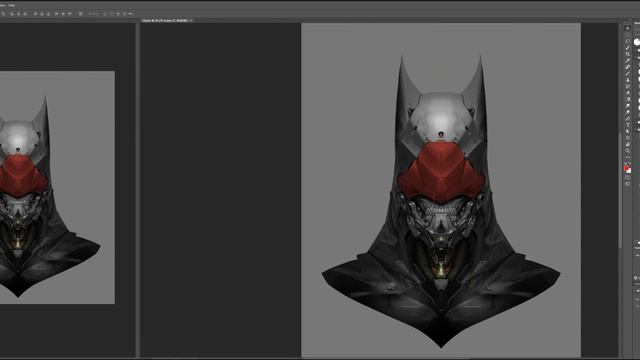640x360 pixels.
Task: Select the Zoom magnifier tool
Action: click(x=627, y=150)
